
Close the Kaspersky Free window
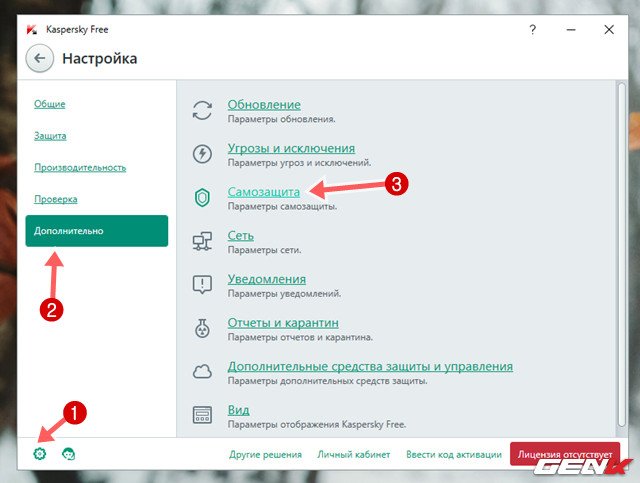(x=609, y=29)
